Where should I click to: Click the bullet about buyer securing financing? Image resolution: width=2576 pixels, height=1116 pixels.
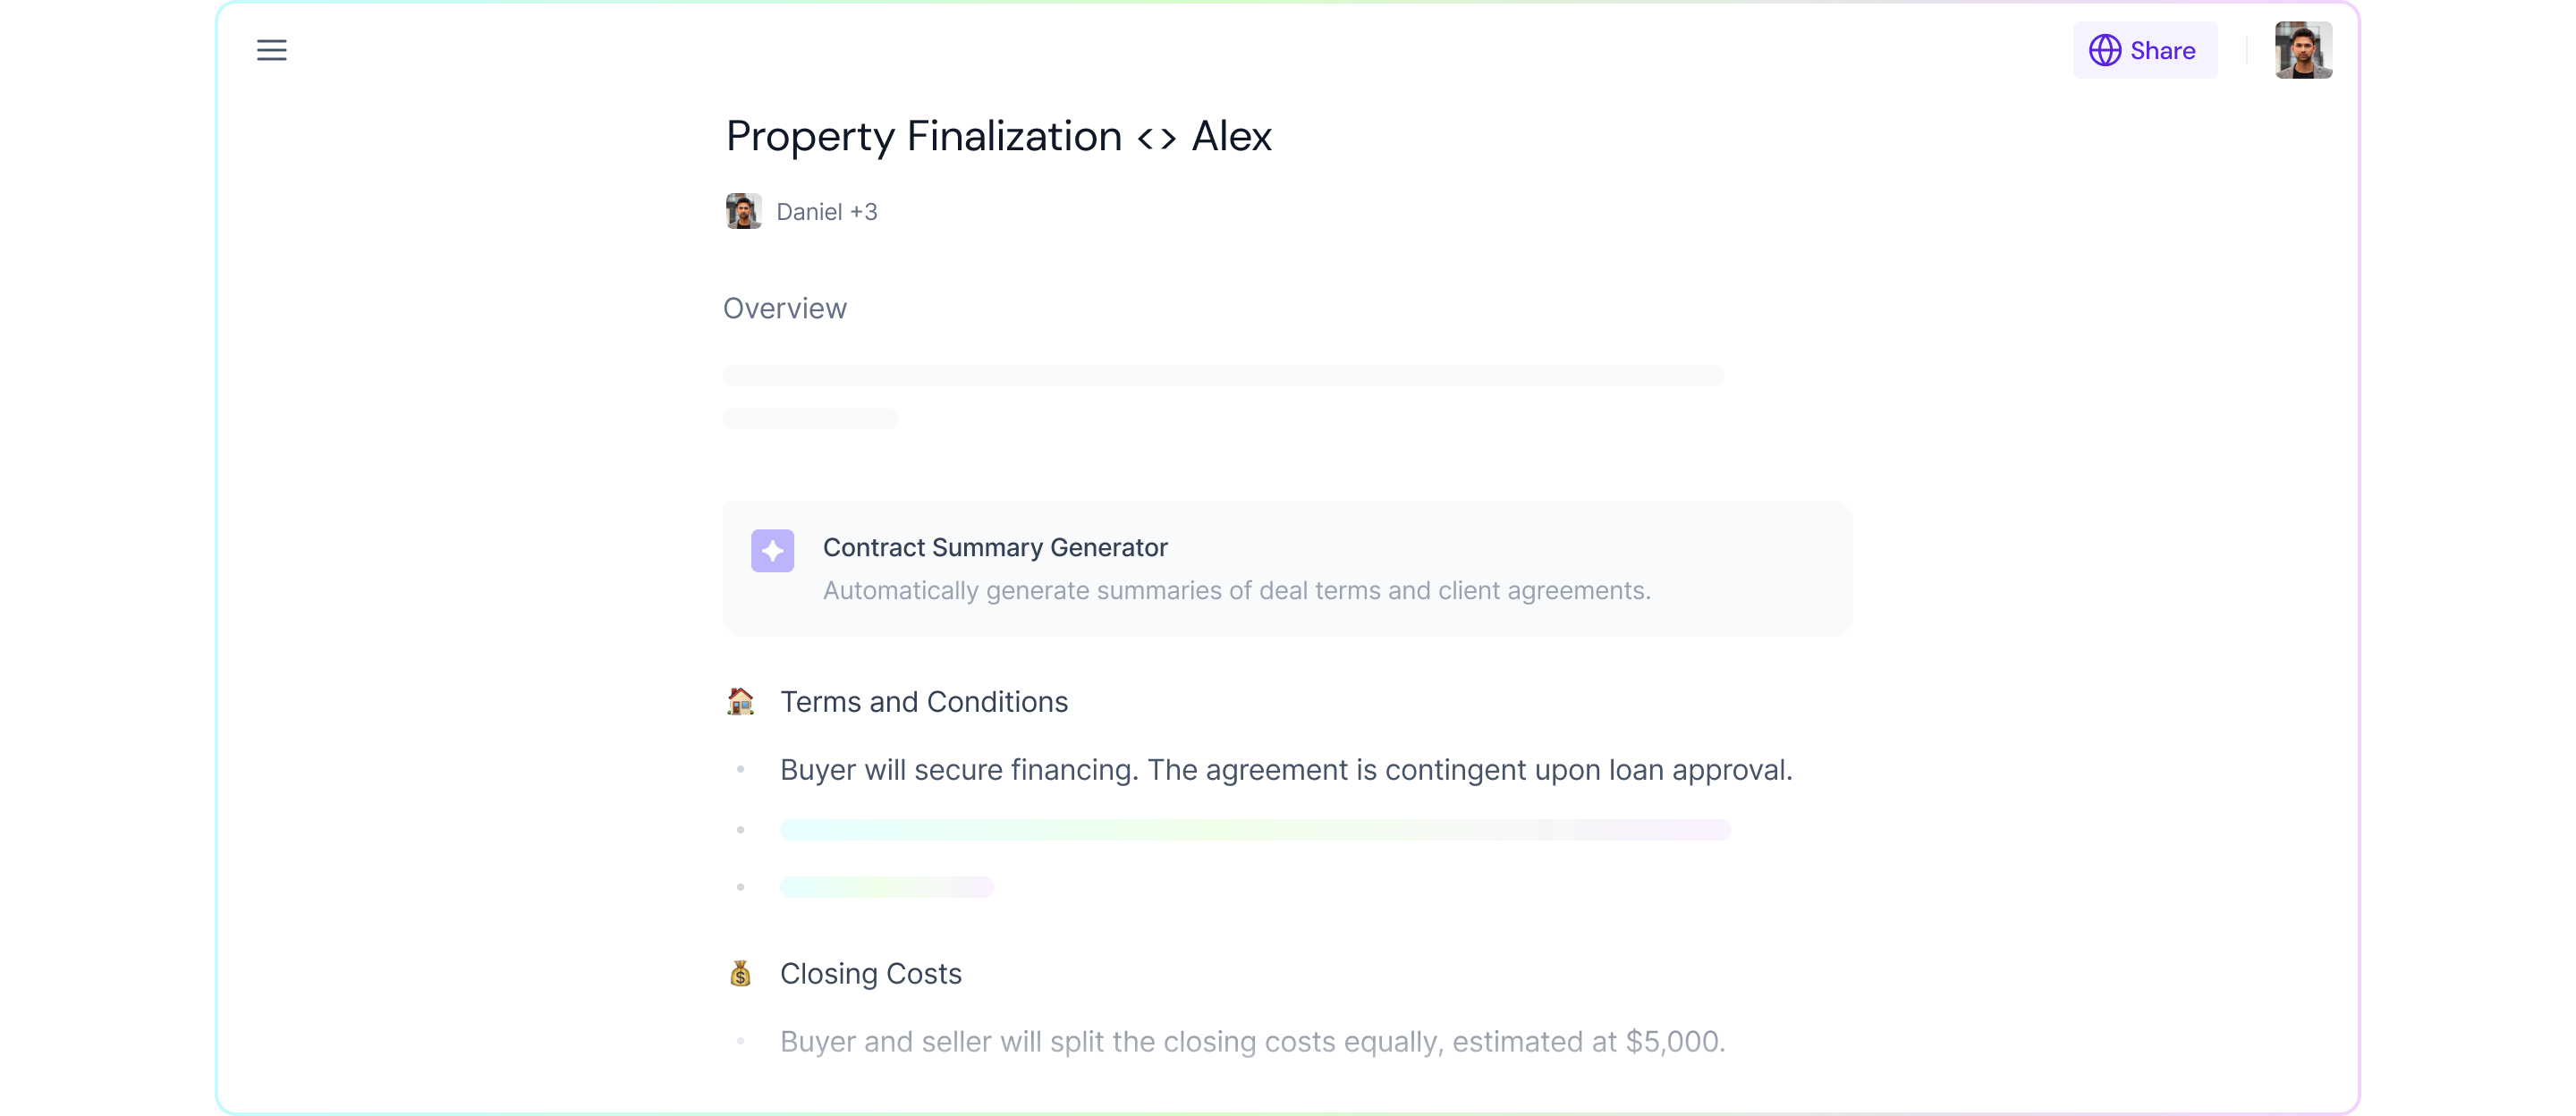click(x=1285, y=770)
